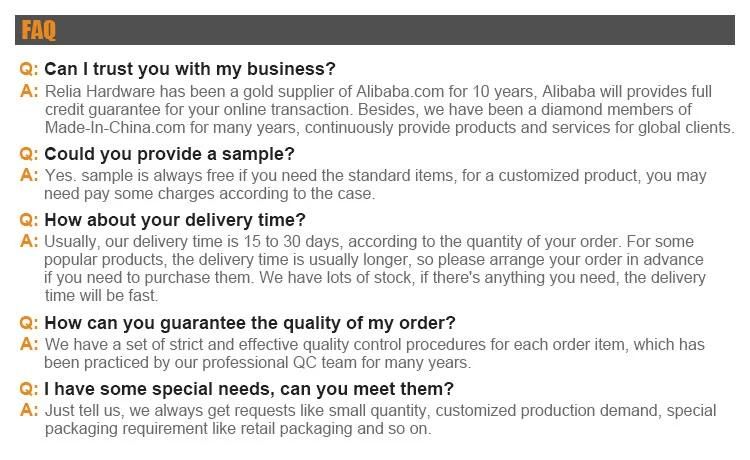Screen dimensions: 750x460
Task: Select question "I have some special needs"
Action: (x=249, y=389)
